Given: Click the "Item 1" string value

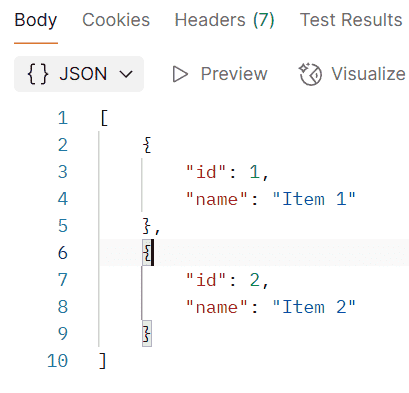Looking at the screenshot, I should click(314, 199).
